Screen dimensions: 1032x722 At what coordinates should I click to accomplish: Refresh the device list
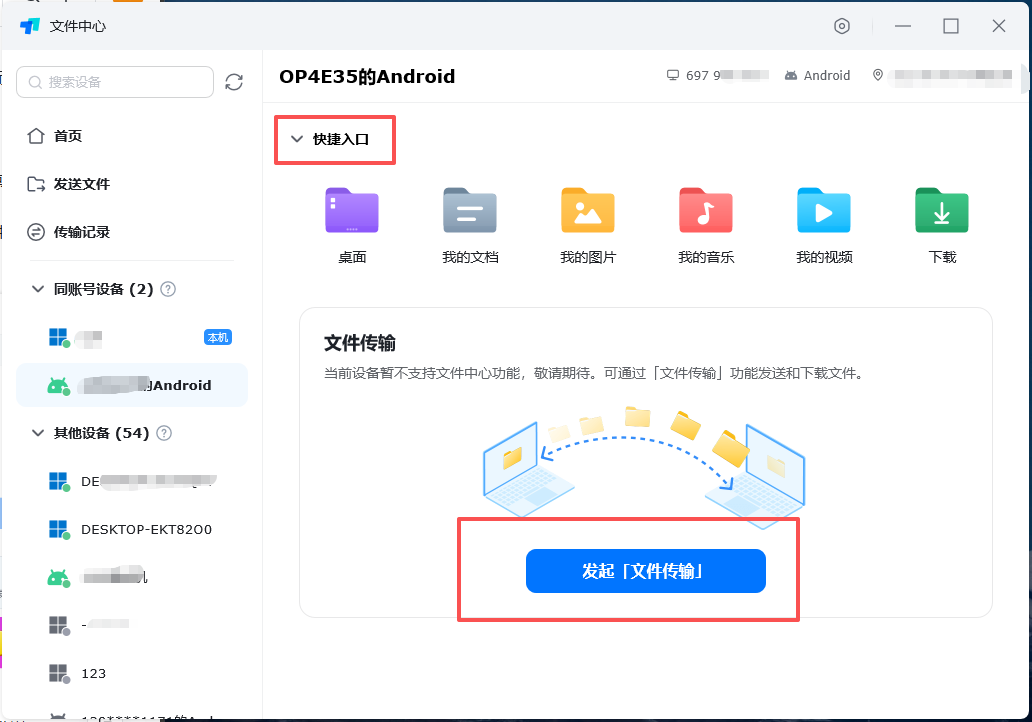click(234, 82)
